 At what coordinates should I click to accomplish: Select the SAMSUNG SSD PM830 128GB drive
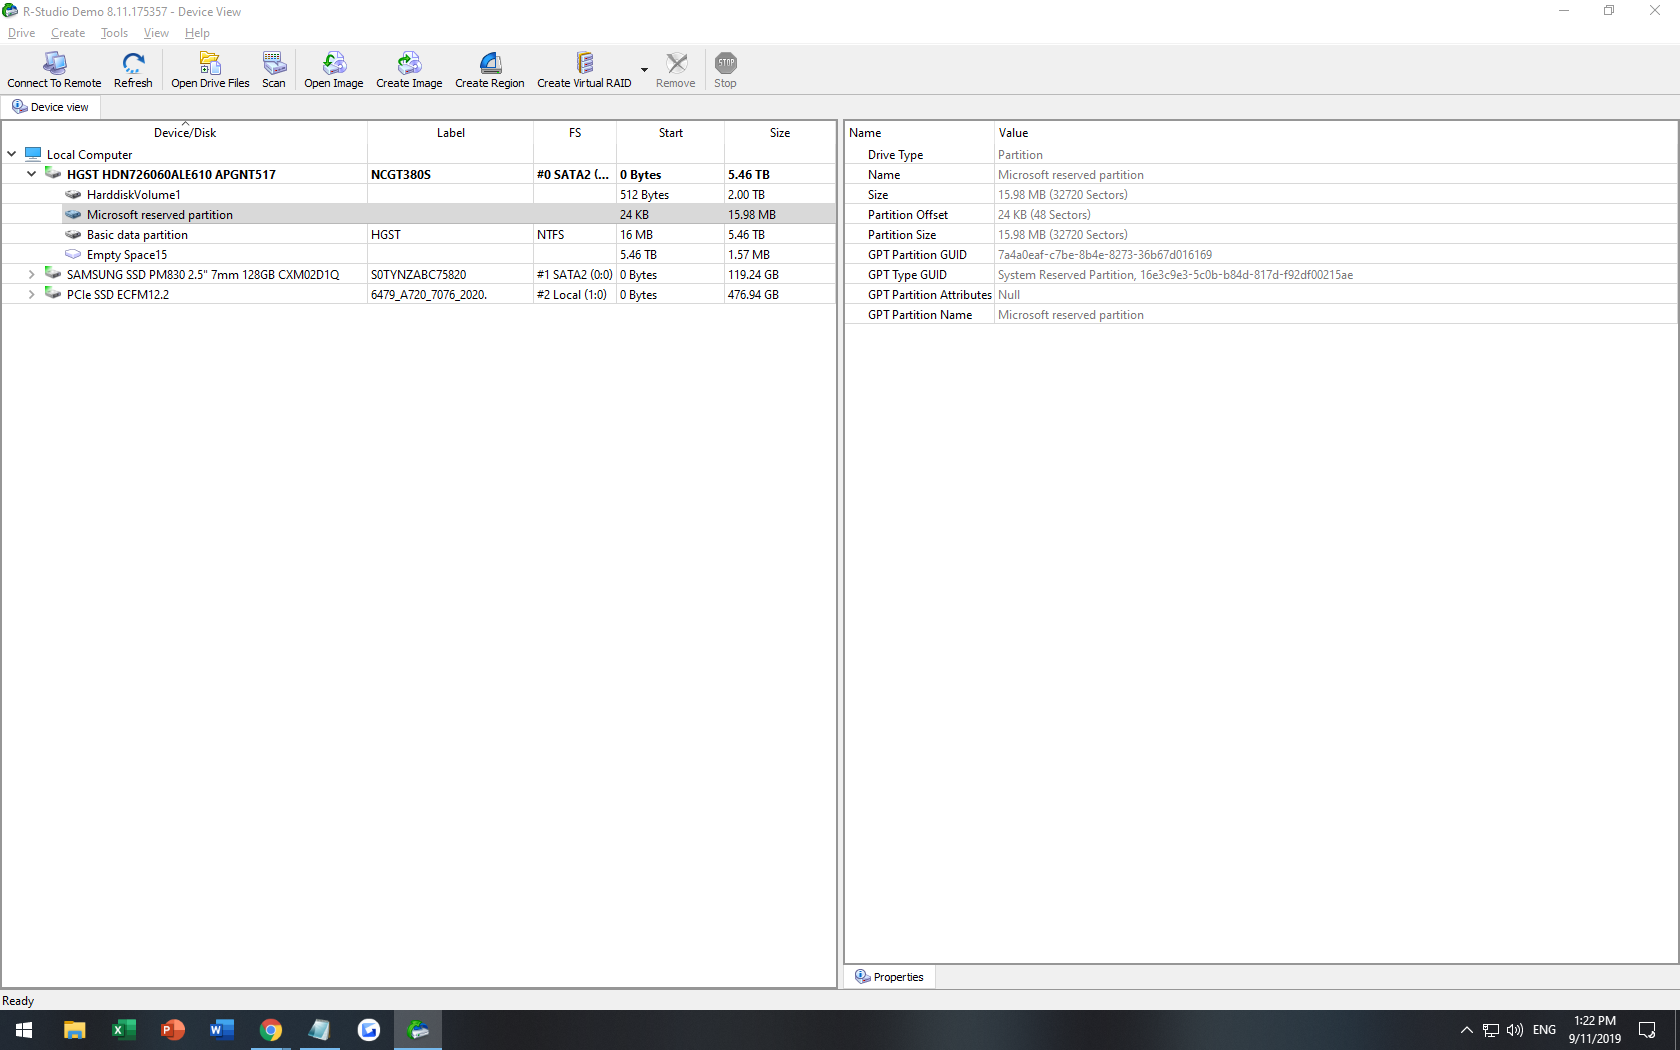coord(203,275)
